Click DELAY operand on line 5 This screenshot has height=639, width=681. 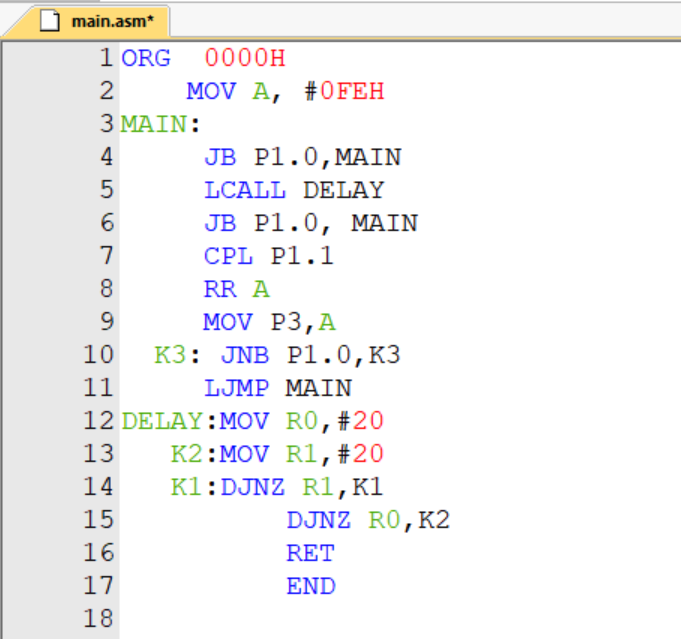[344, 190]
